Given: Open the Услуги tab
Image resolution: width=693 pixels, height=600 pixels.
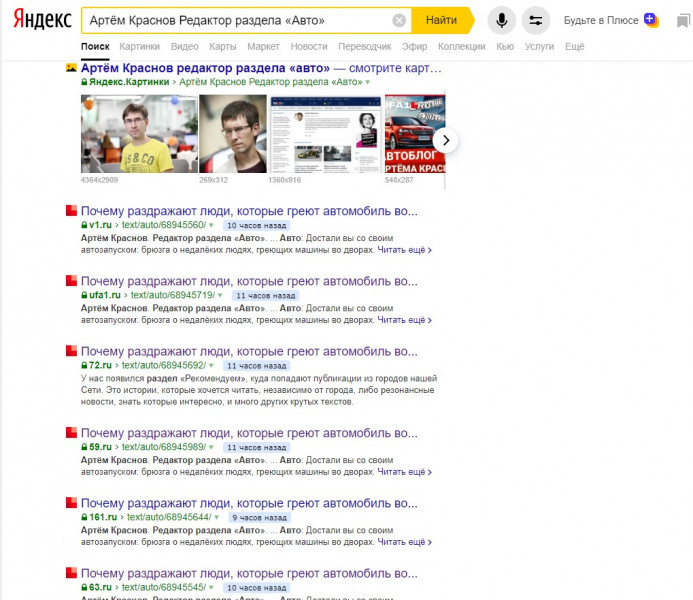Looking at the screenshot, I should click(x=539, y=46).
